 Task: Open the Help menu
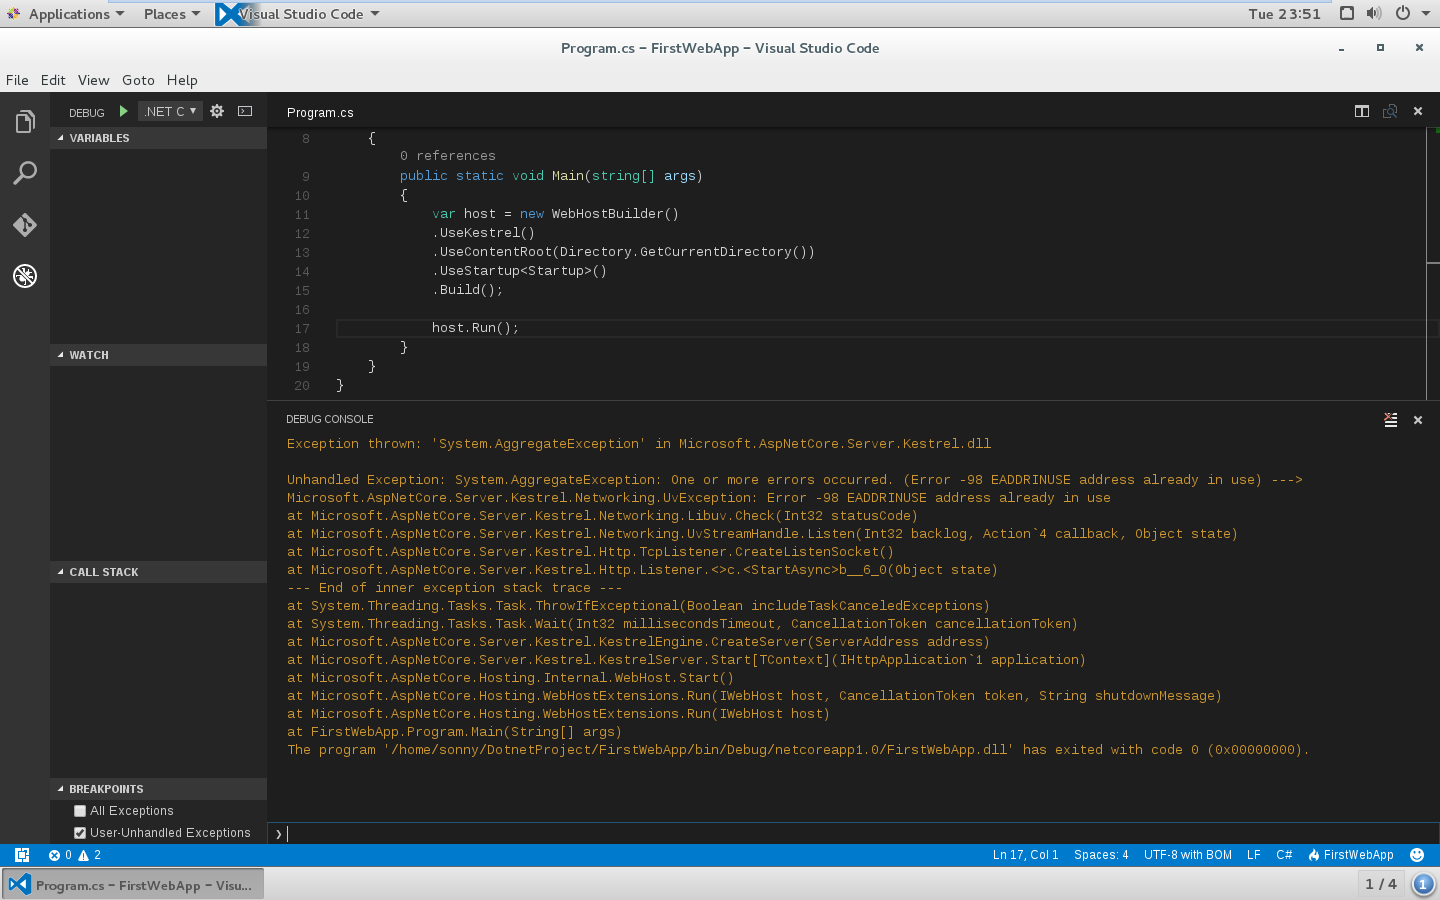pos(182,80)
